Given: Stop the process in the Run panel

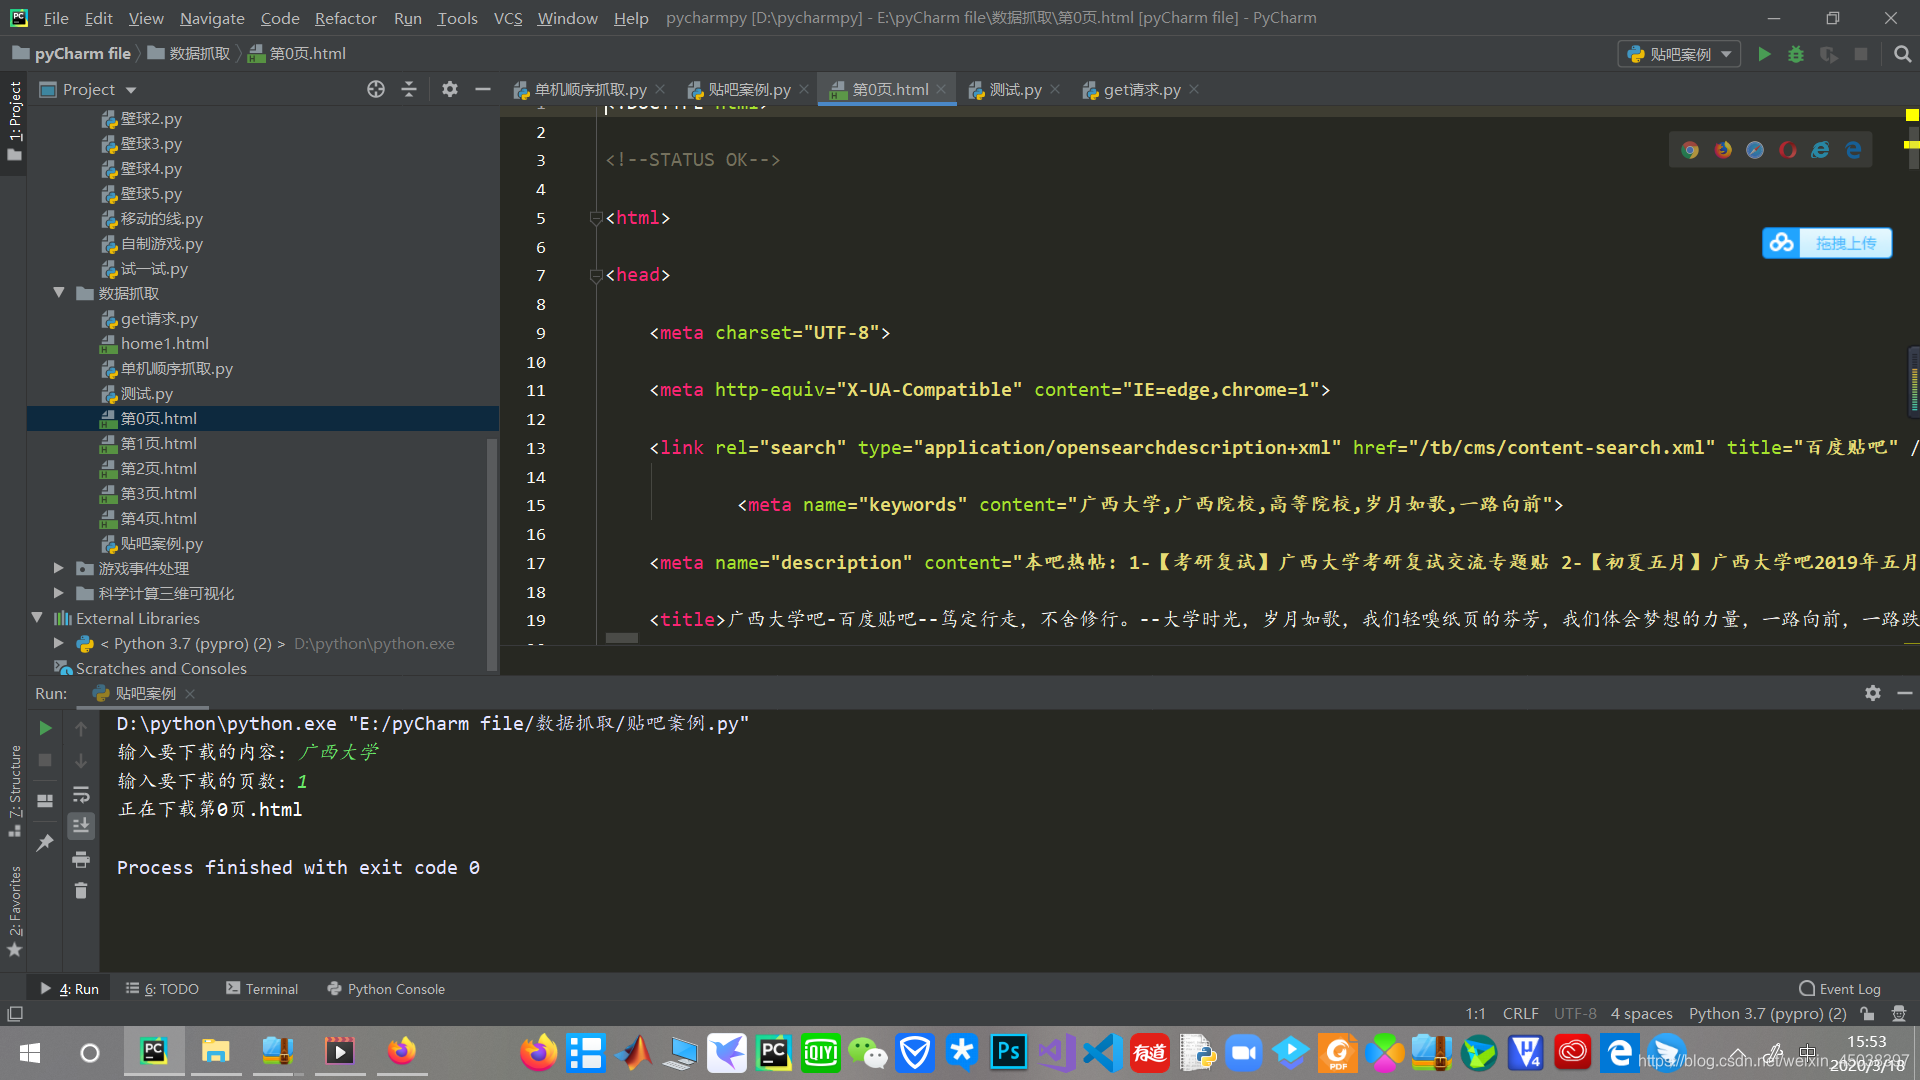Looking at the screenshot, I should [x=45, y=760].
